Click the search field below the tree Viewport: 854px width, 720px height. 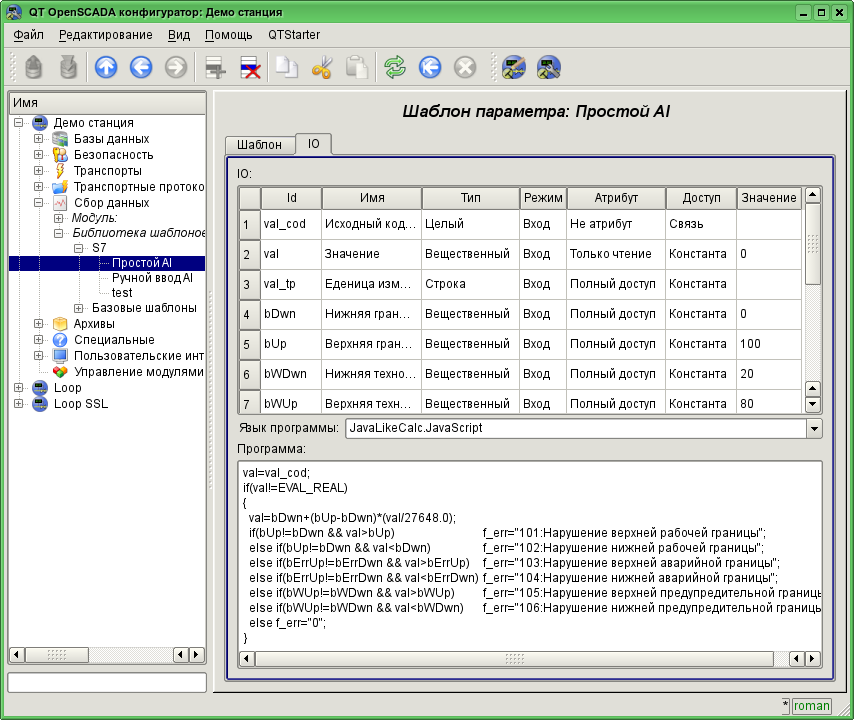[x=107, y=682]
